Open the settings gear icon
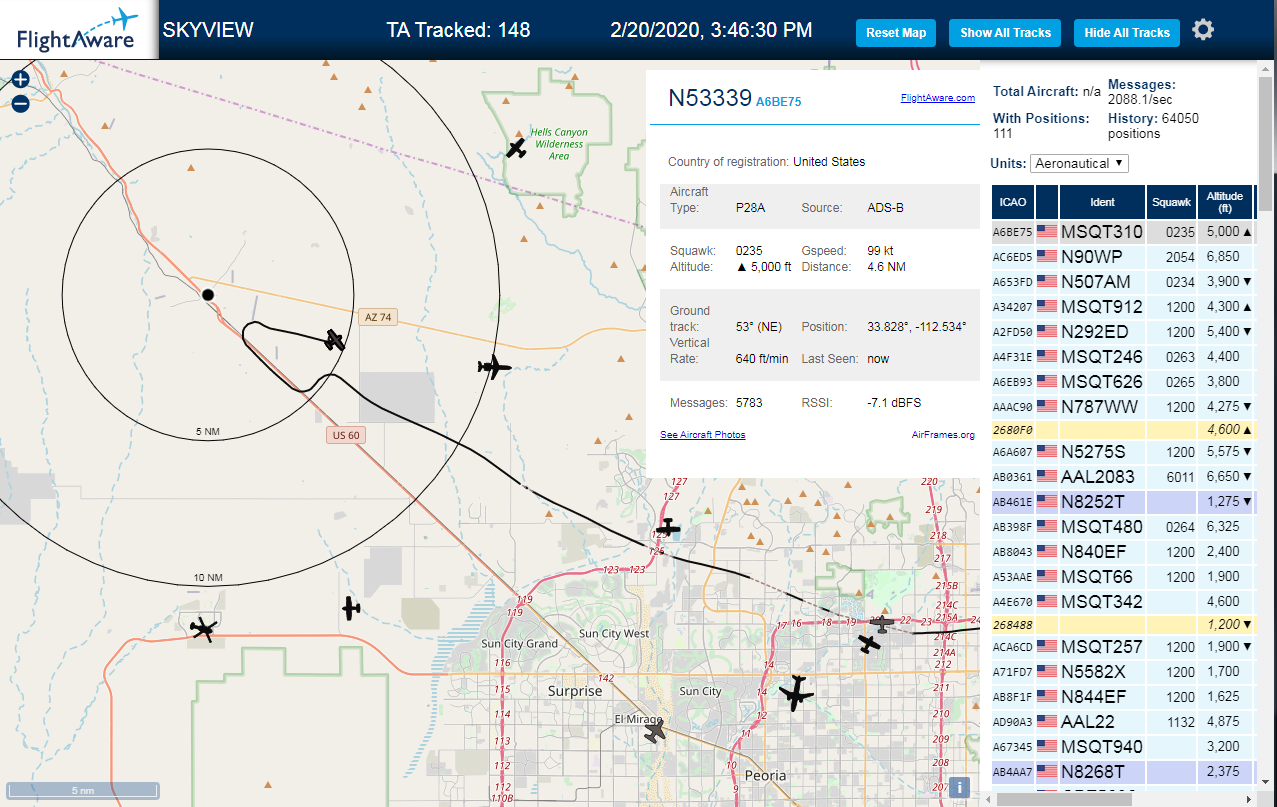1277x807 pixels. 1203,30
